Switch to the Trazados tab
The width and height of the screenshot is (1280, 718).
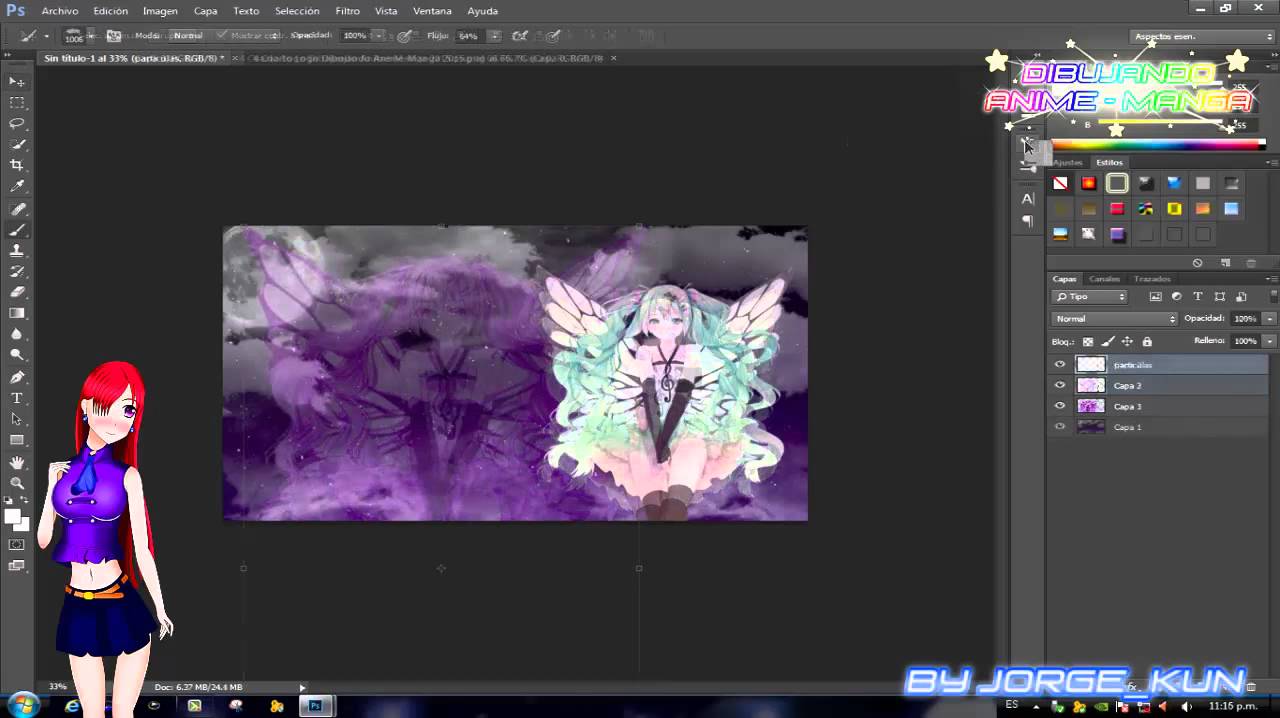[x=1152, y=279]
